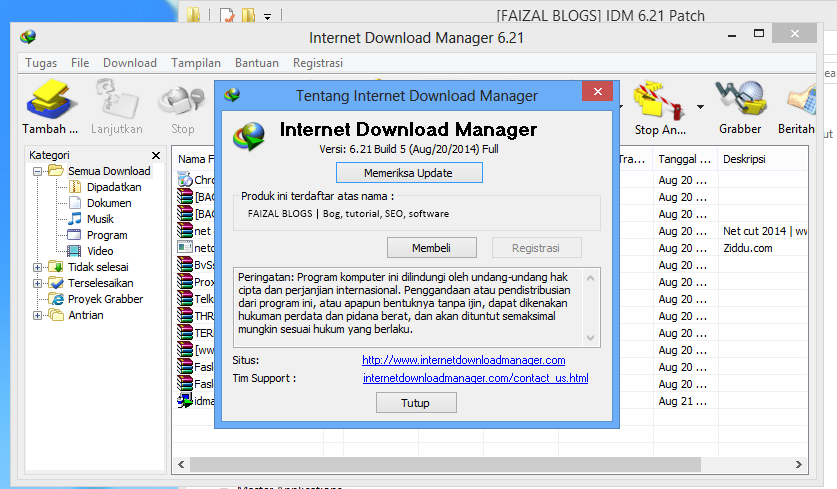Click the archive icon of net file
The width and height of the screenshot is (837, 489).
tap(185, 231)
